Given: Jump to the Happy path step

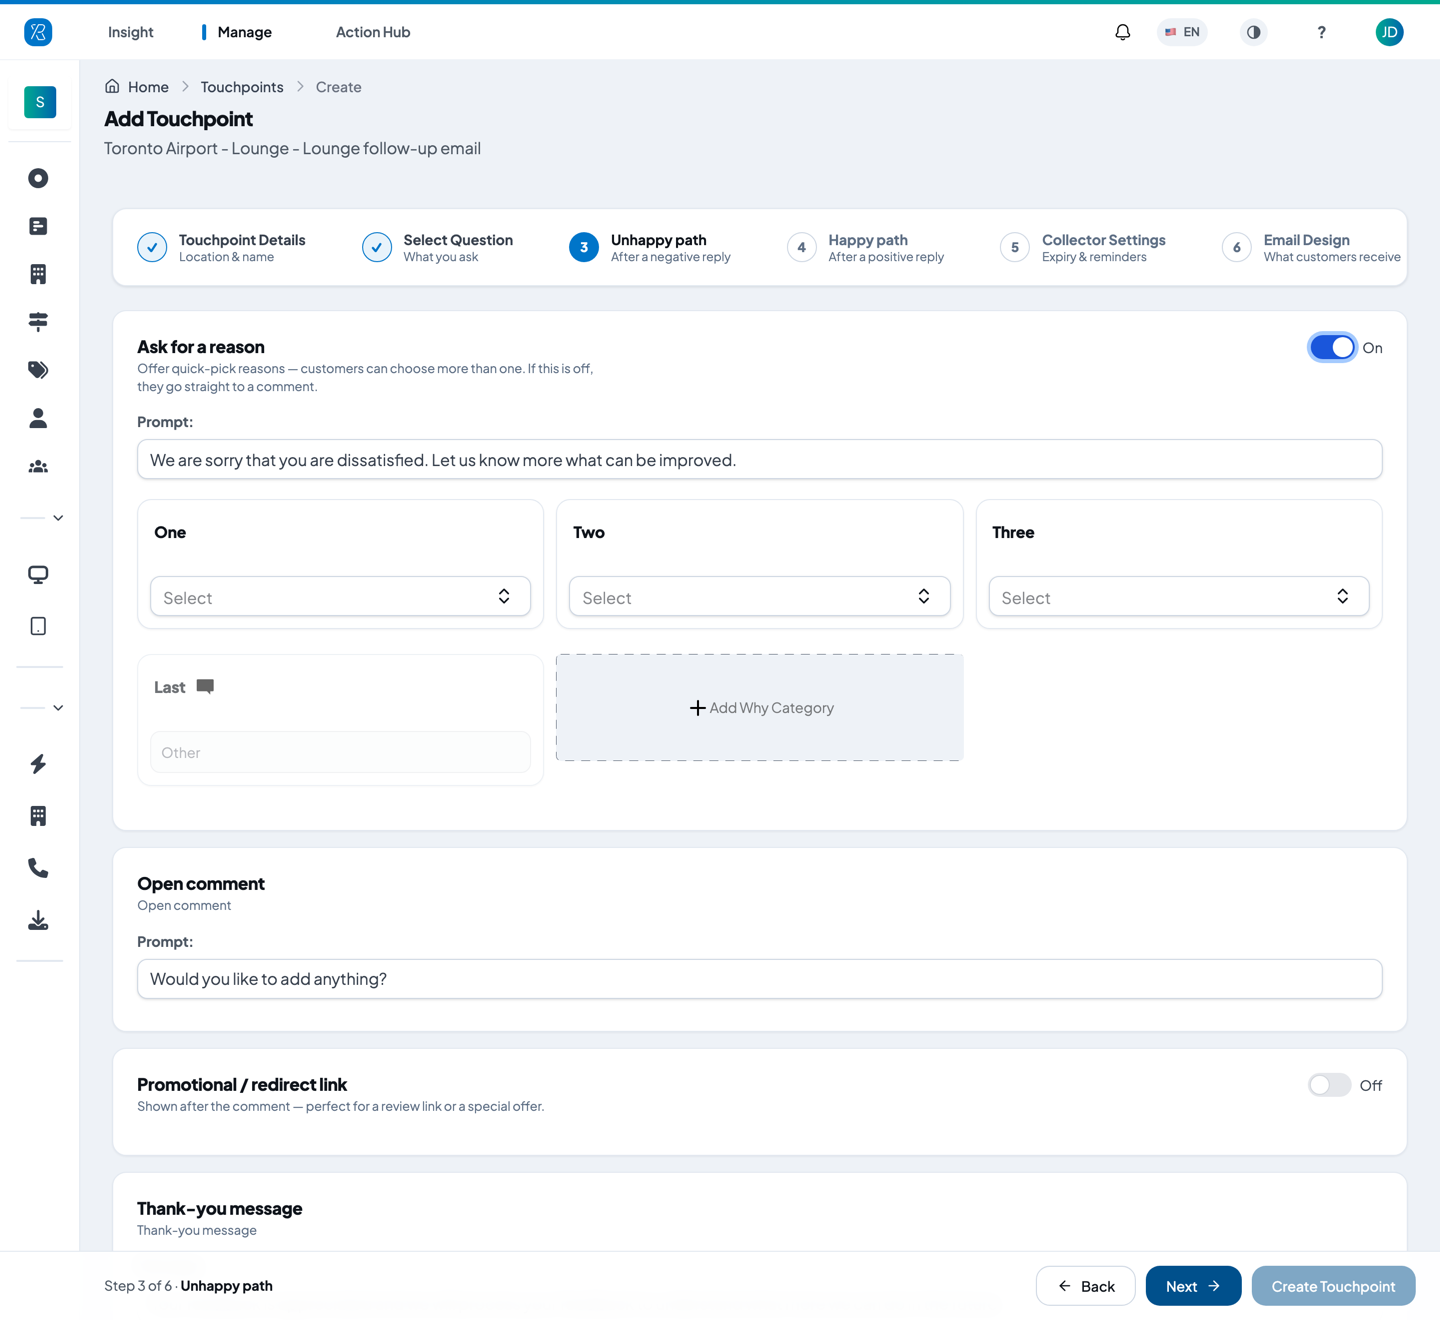Looking at the screenshot, I should coord(866,247).
